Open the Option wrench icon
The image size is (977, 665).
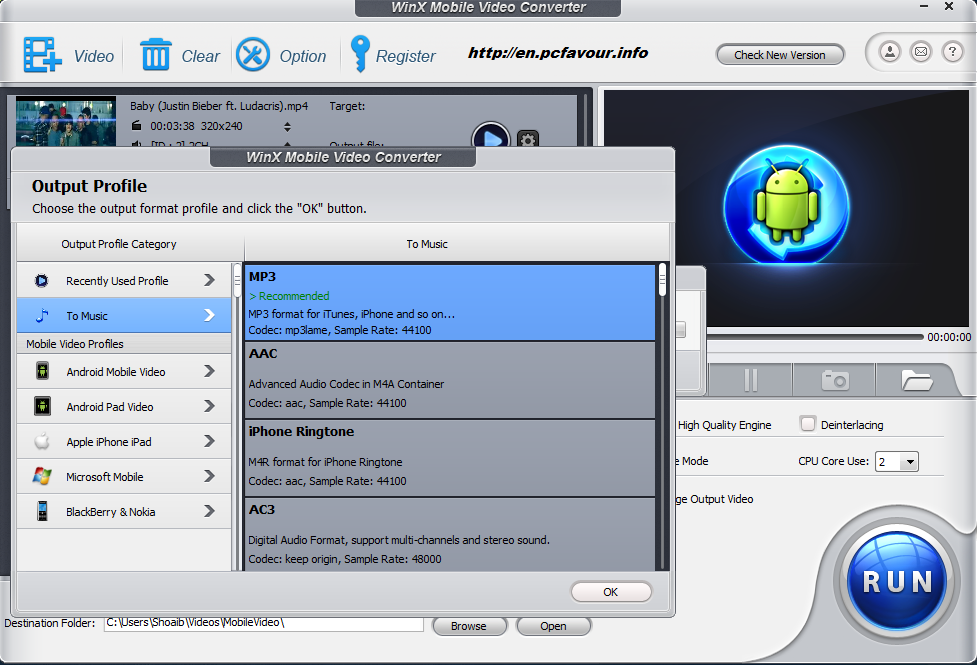252,55
